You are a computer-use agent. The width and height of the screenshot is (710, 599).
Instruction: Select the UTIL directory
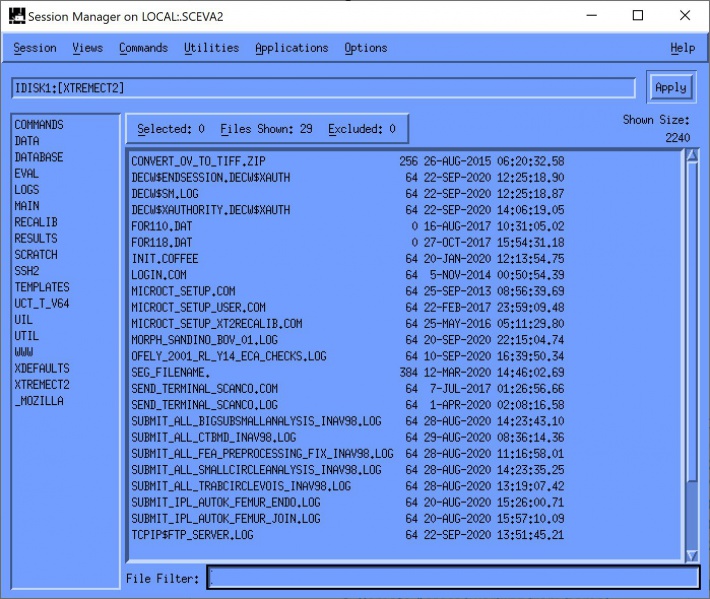(26, 336)
